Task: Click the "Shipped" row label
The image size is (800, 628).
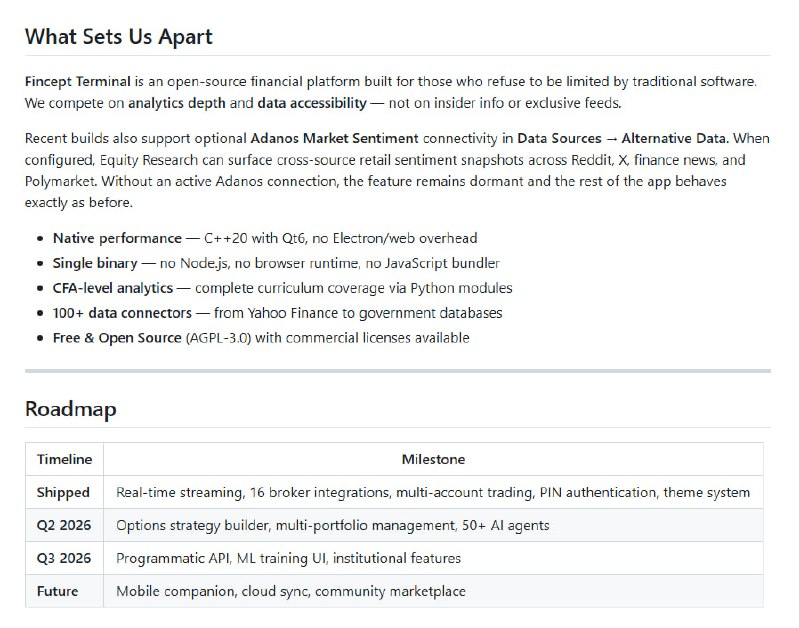Action: click(63, 492)
